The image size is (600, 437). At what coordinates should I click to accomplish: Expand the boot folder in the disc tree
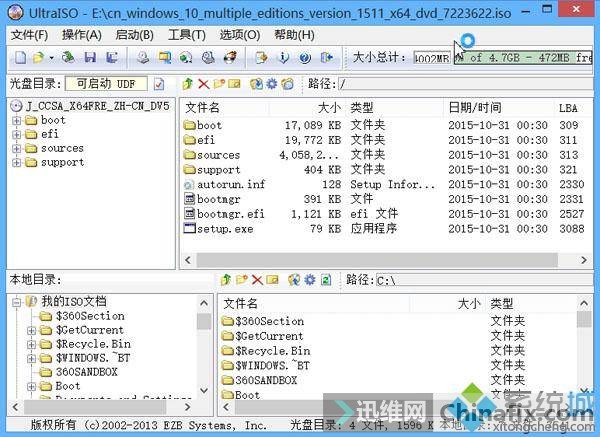pyautogui.click(x=16, y=121)
